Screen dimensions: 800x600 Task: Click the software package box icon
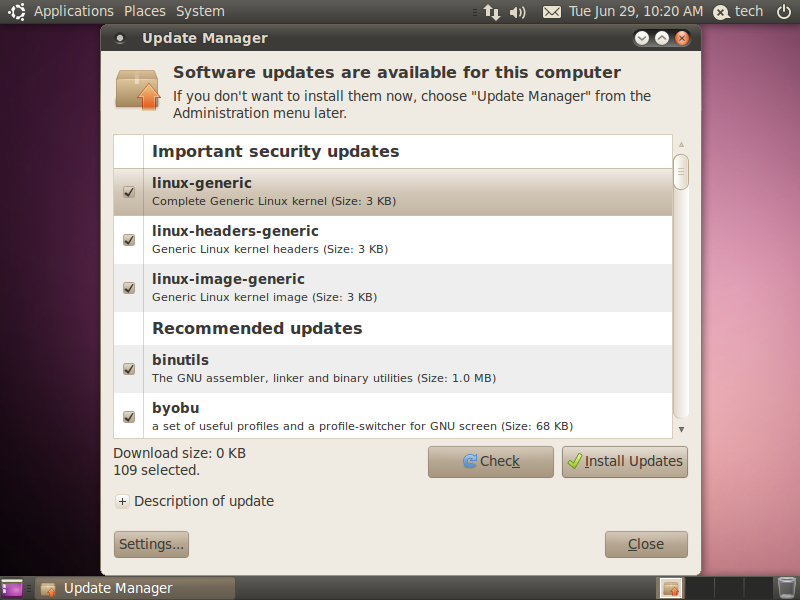[x=138, y=90]
